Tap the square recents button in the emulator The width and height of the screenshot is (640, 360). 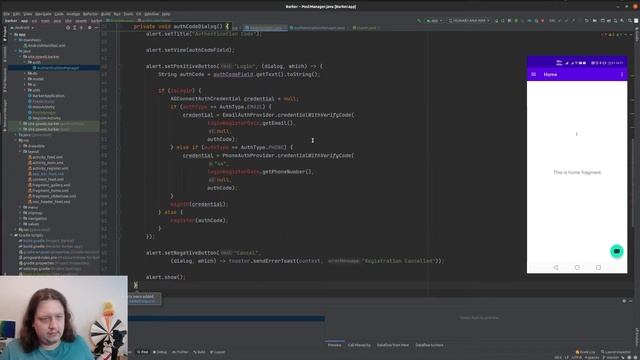[598, 267]
